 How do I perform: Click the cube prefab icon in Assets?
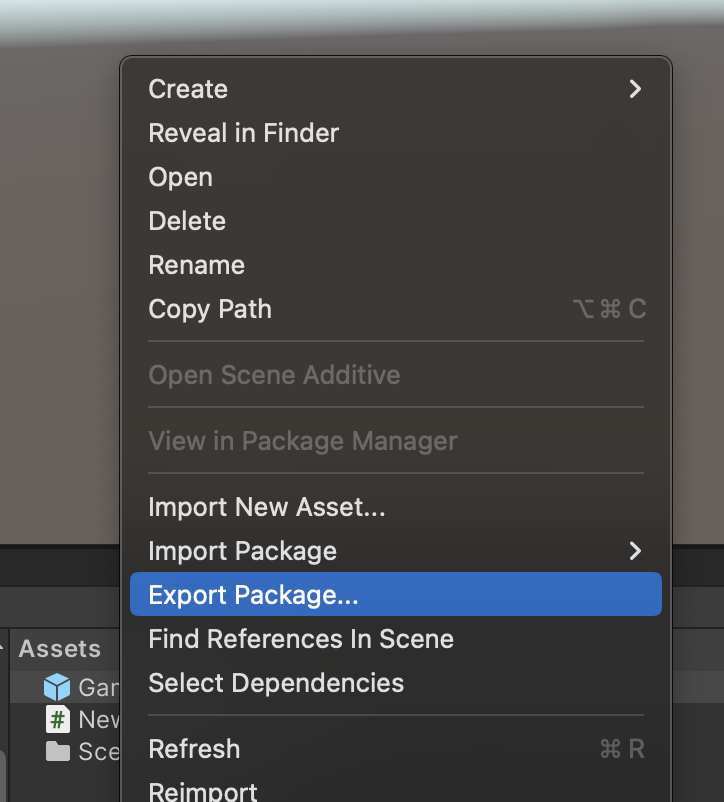[58, 687]
